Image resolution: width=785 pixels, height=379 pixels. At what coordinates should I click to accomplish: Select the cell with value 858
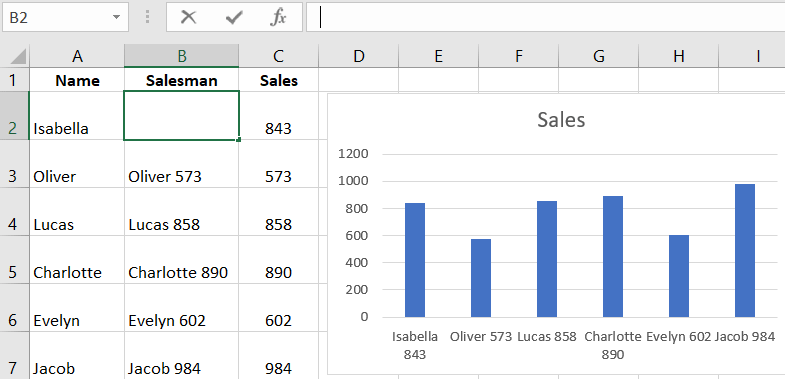pyautogui.click(x=278, y=212)
